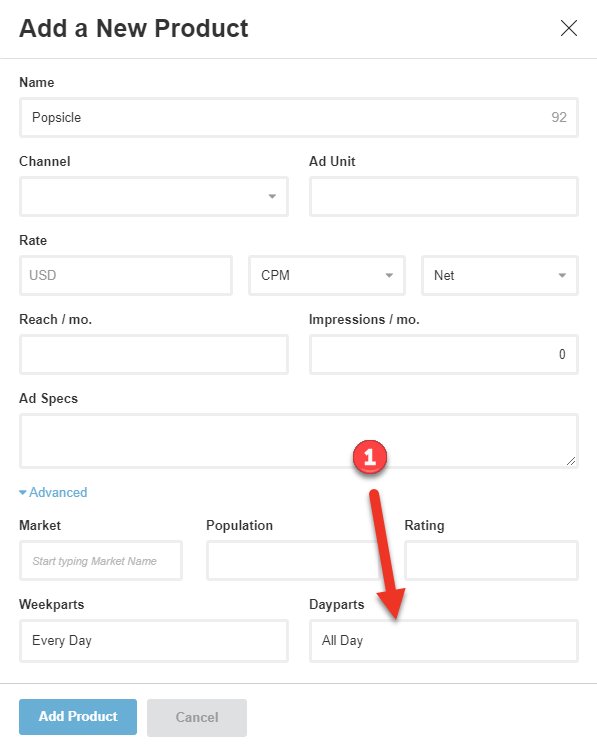
Task: Click inside the Ad Specs text area
Action: pyautogui.click(x=299, y=441)
